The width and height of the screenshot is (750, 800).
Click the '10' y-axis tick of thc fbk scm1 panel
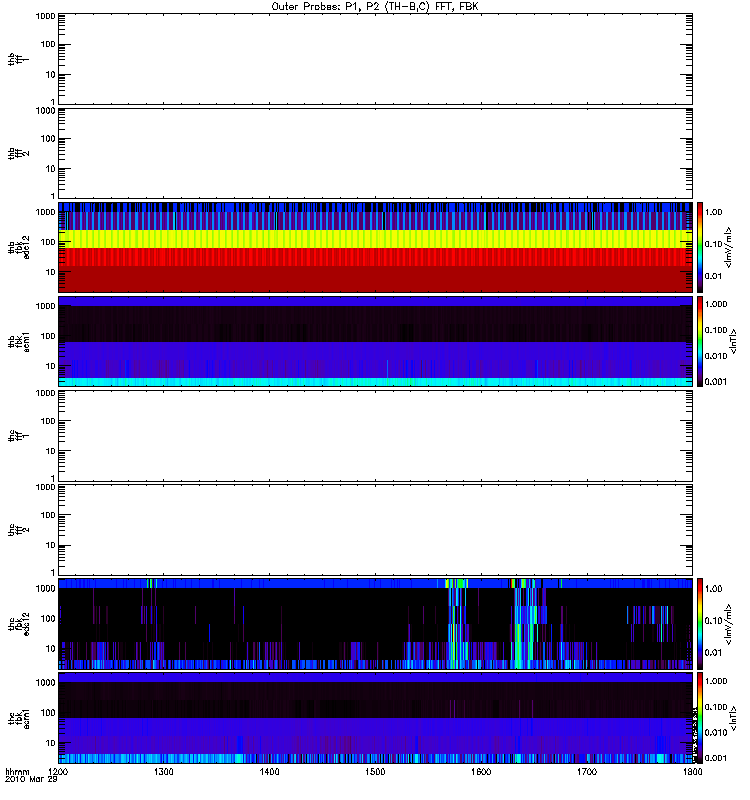point(51,743)
